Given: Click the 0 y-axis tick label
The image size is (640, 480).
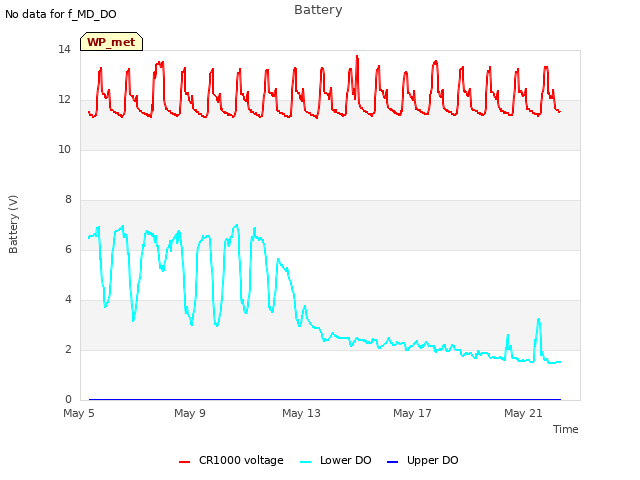Looking at the screenshot, I should point(68,400).
